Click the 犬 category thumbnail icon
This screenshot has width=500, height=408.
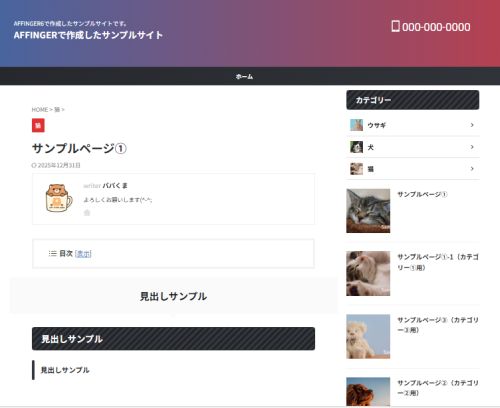coord(356,147)
